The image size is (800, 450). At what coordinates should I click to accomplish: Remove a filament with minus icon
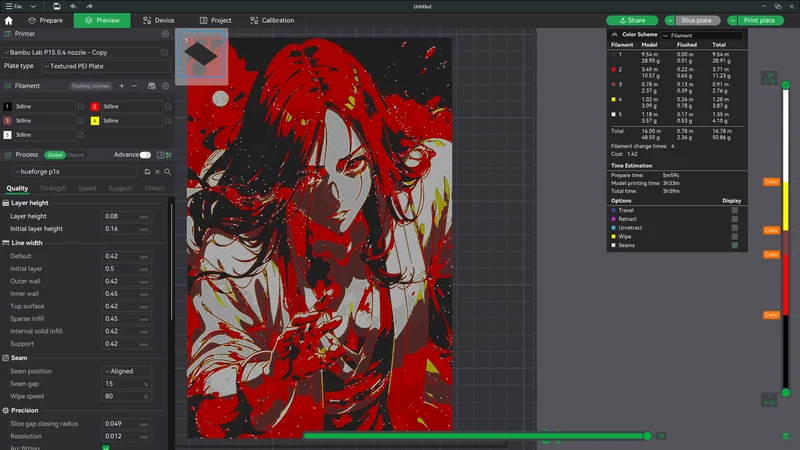135,86
